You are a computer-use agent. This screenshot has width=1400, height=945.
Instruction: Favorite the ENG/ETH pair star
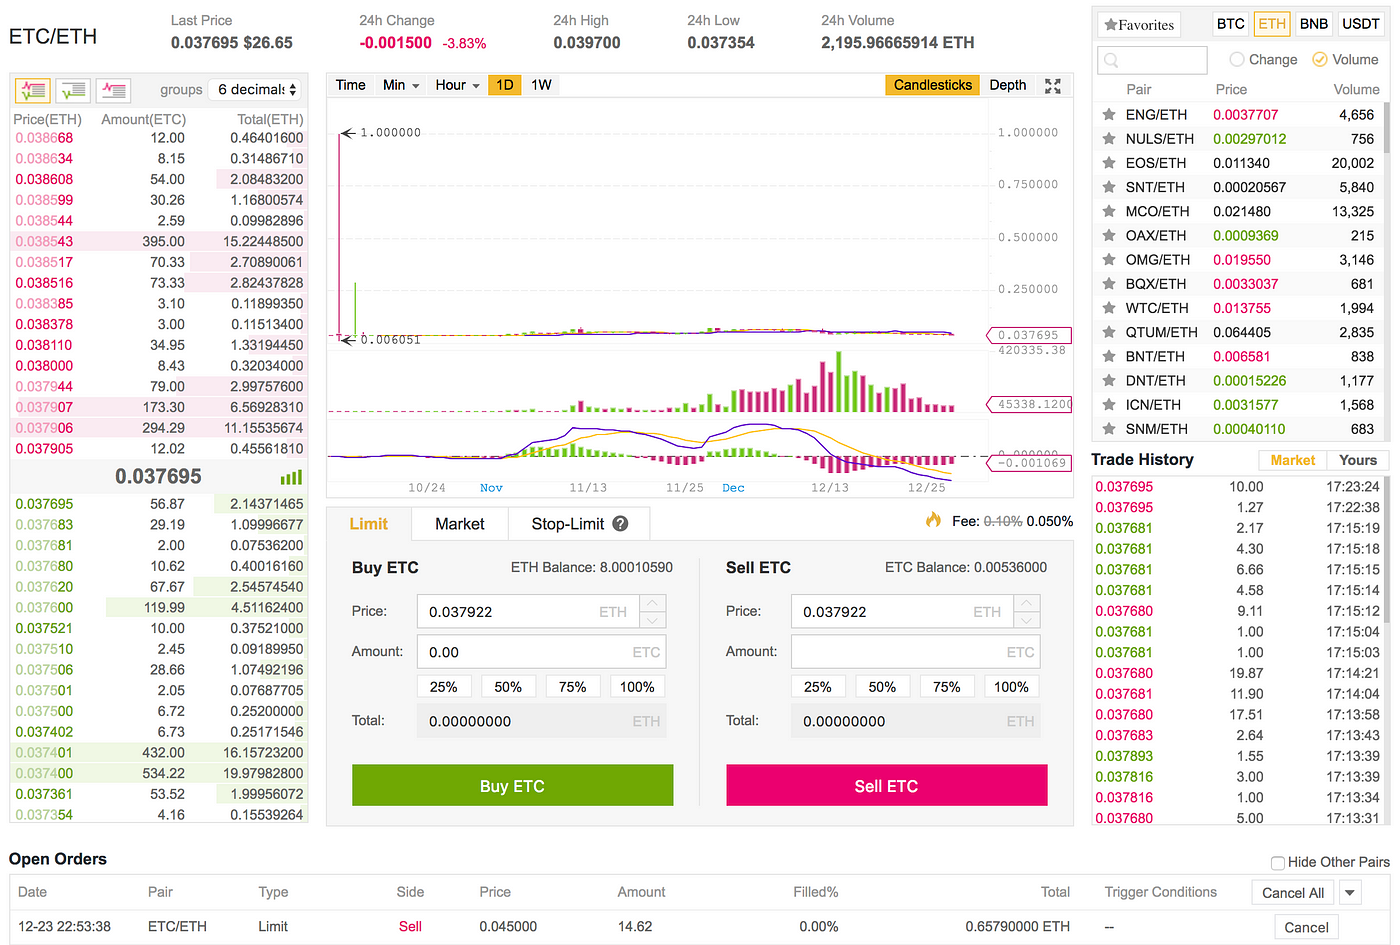tap(1109, 115)
